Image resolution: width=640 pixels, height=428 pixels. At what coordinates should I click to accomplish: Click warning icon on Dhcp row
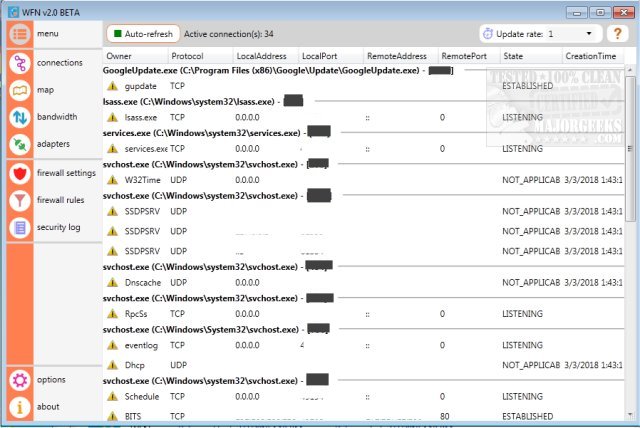[112, 365]
